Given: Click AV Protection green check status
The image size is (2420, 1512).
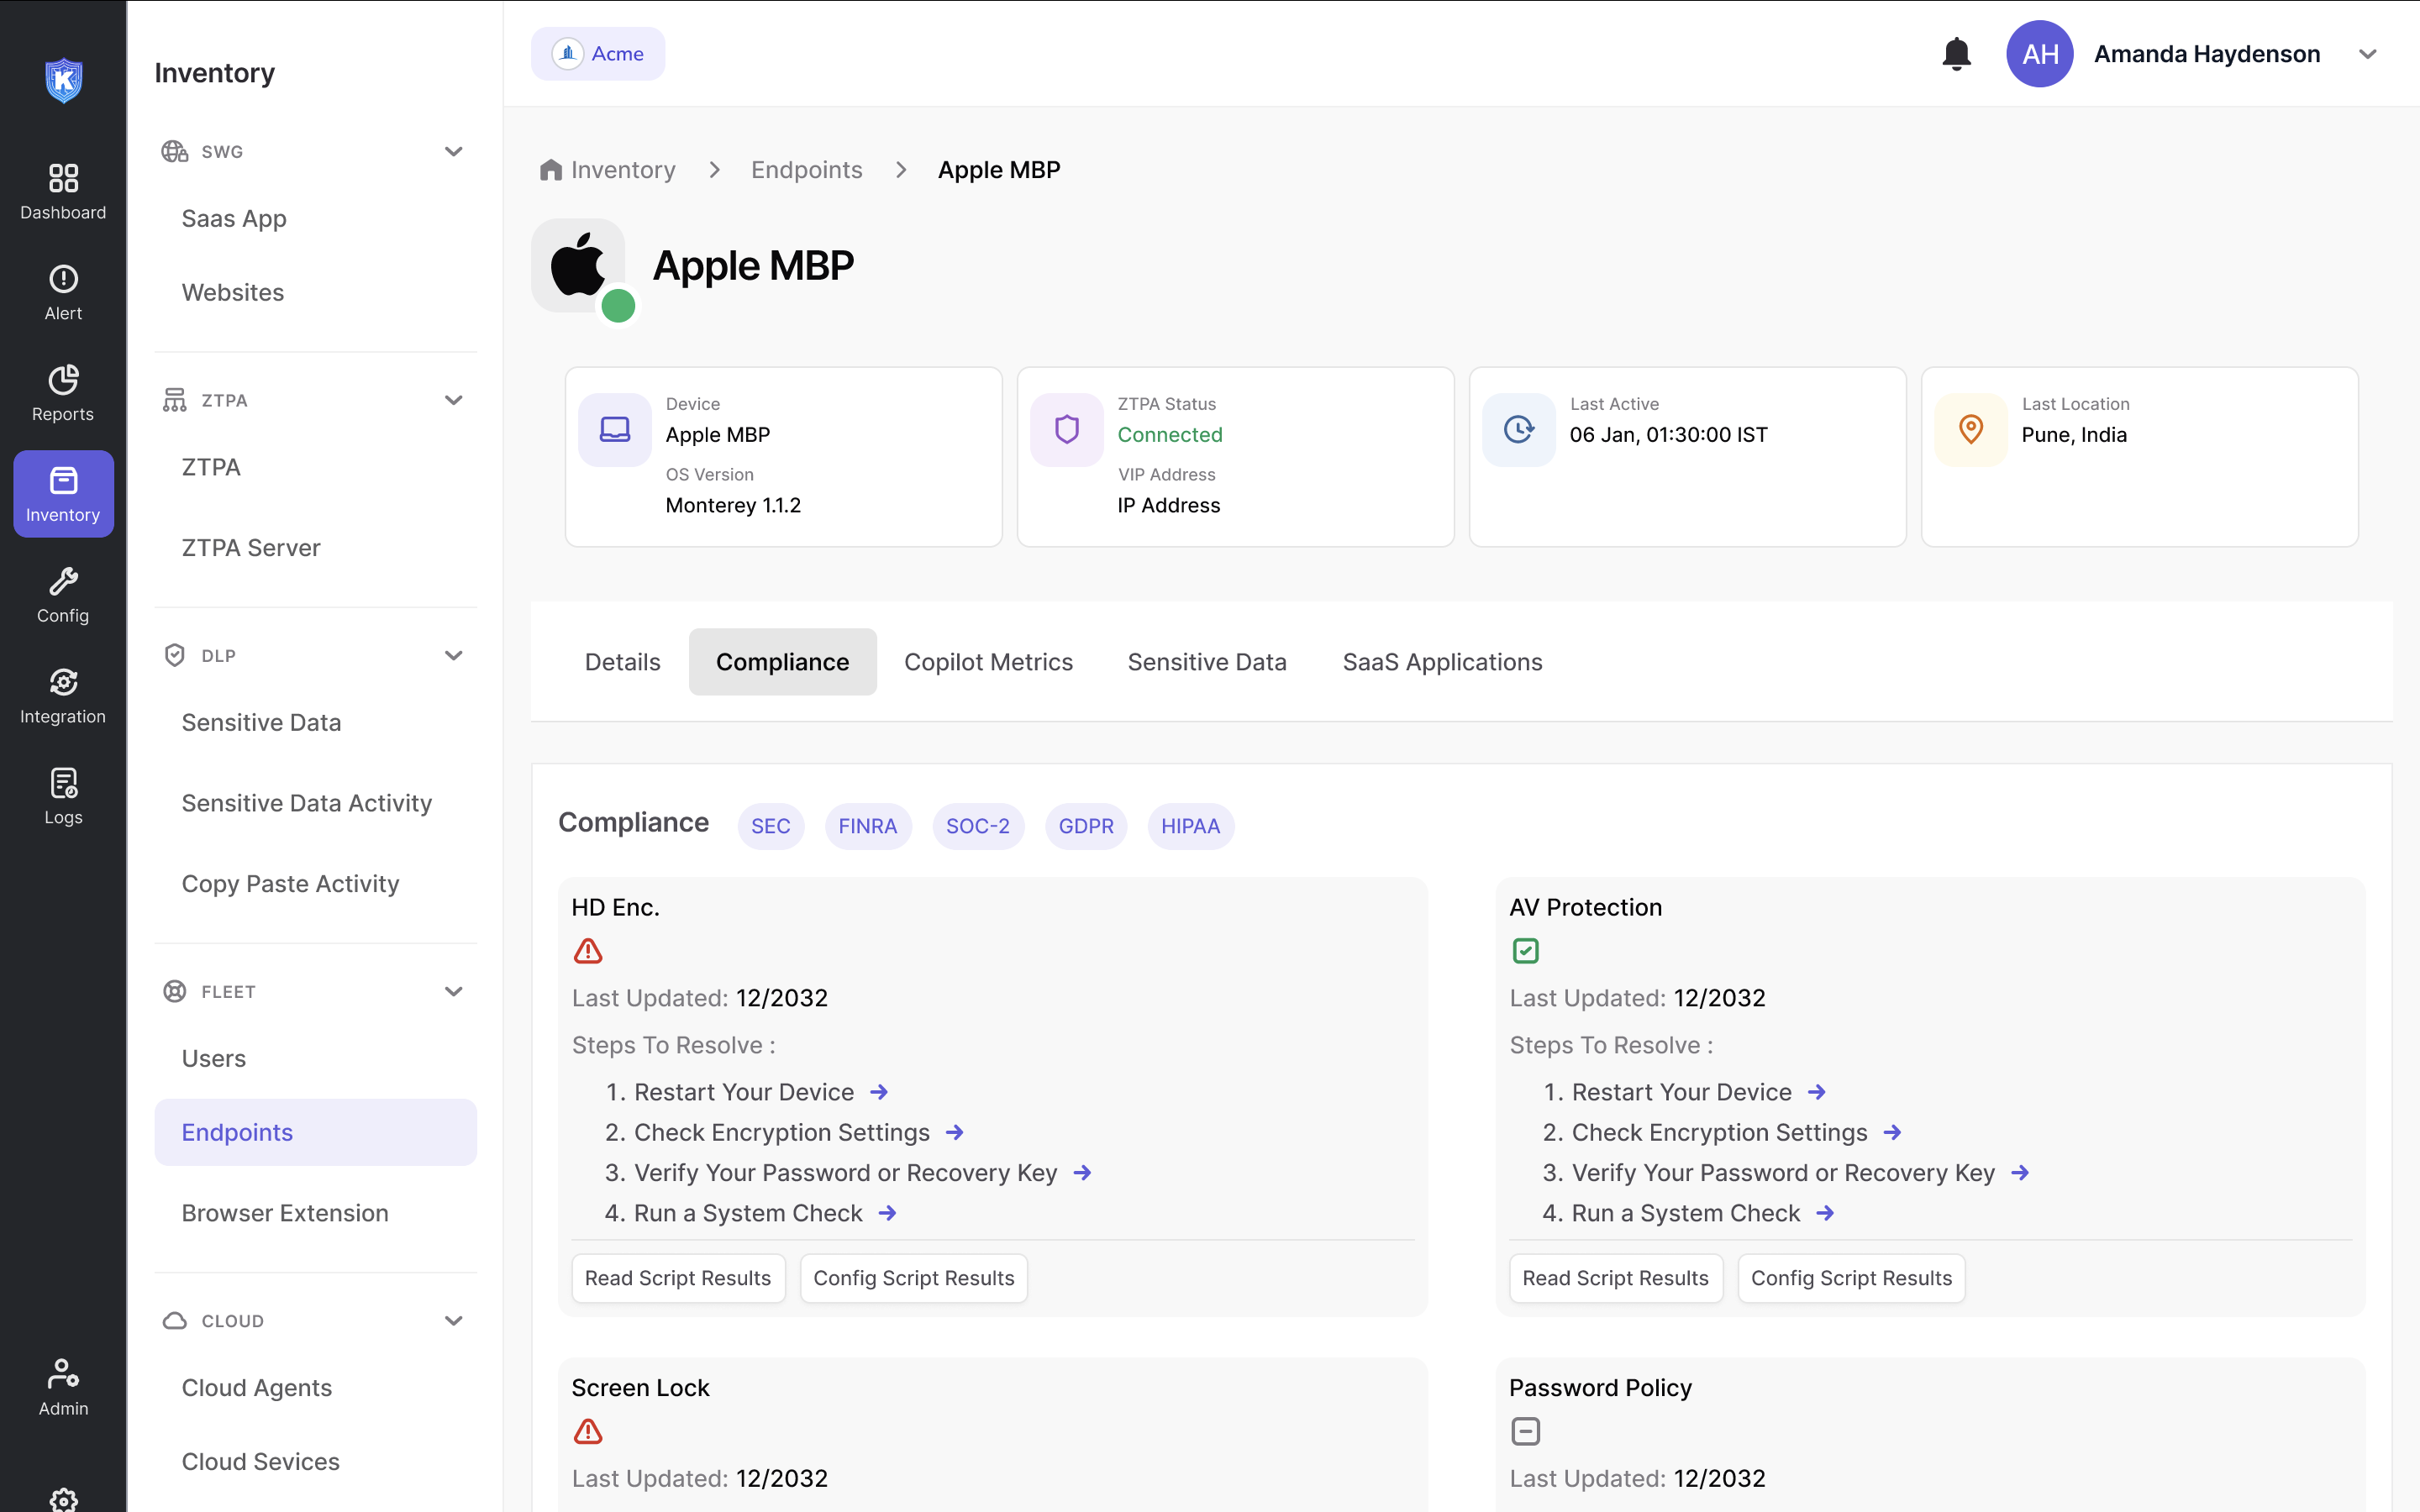Looking at the screenshot, I should (1525, 950).
